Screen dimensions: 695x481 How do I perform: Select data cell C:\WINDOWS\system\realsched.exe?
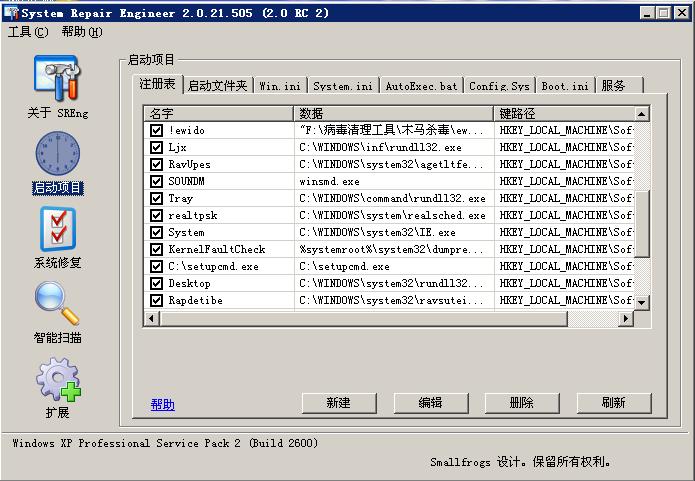pyautogui.click(x=392, y=215)
